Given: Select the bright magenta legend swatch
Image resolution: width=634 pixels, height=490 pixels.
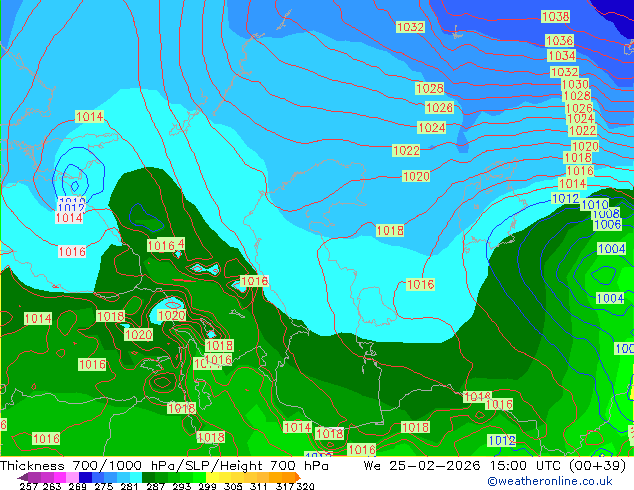Looking at the screenshot, I should pos(60,477).
